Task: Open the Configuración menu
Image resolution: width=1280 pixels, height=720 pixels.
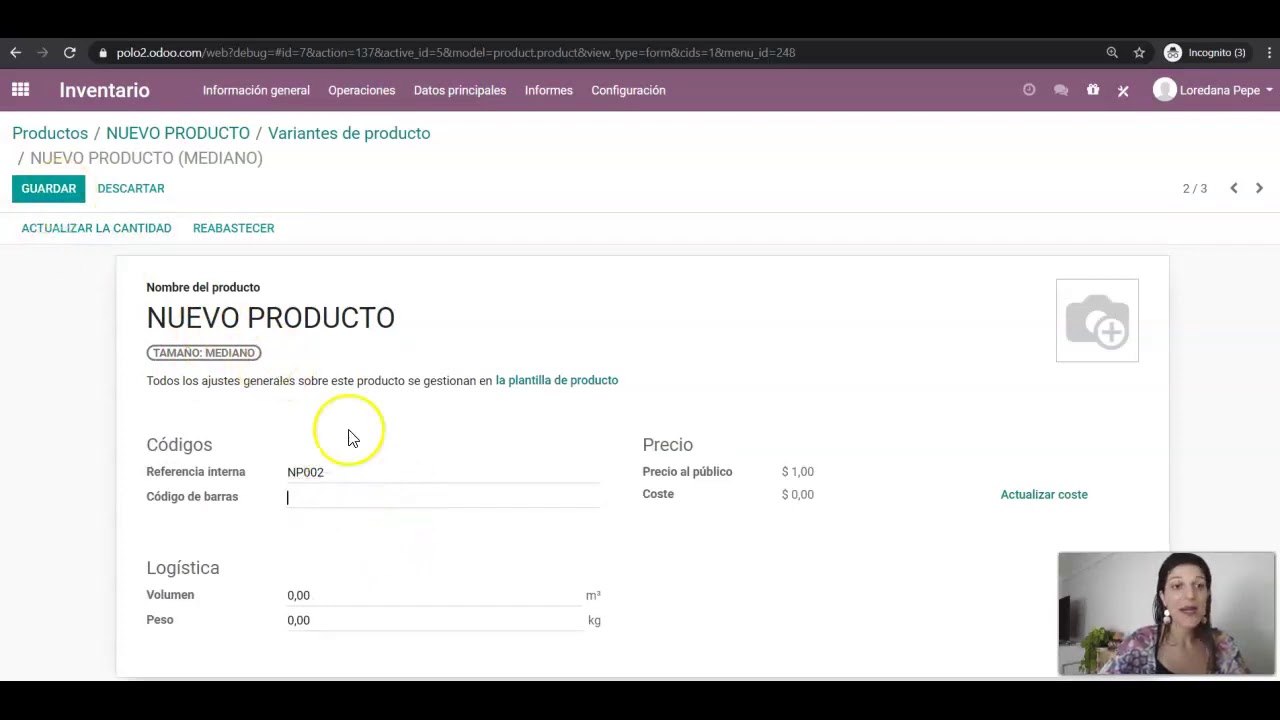Action: (628, 90)
